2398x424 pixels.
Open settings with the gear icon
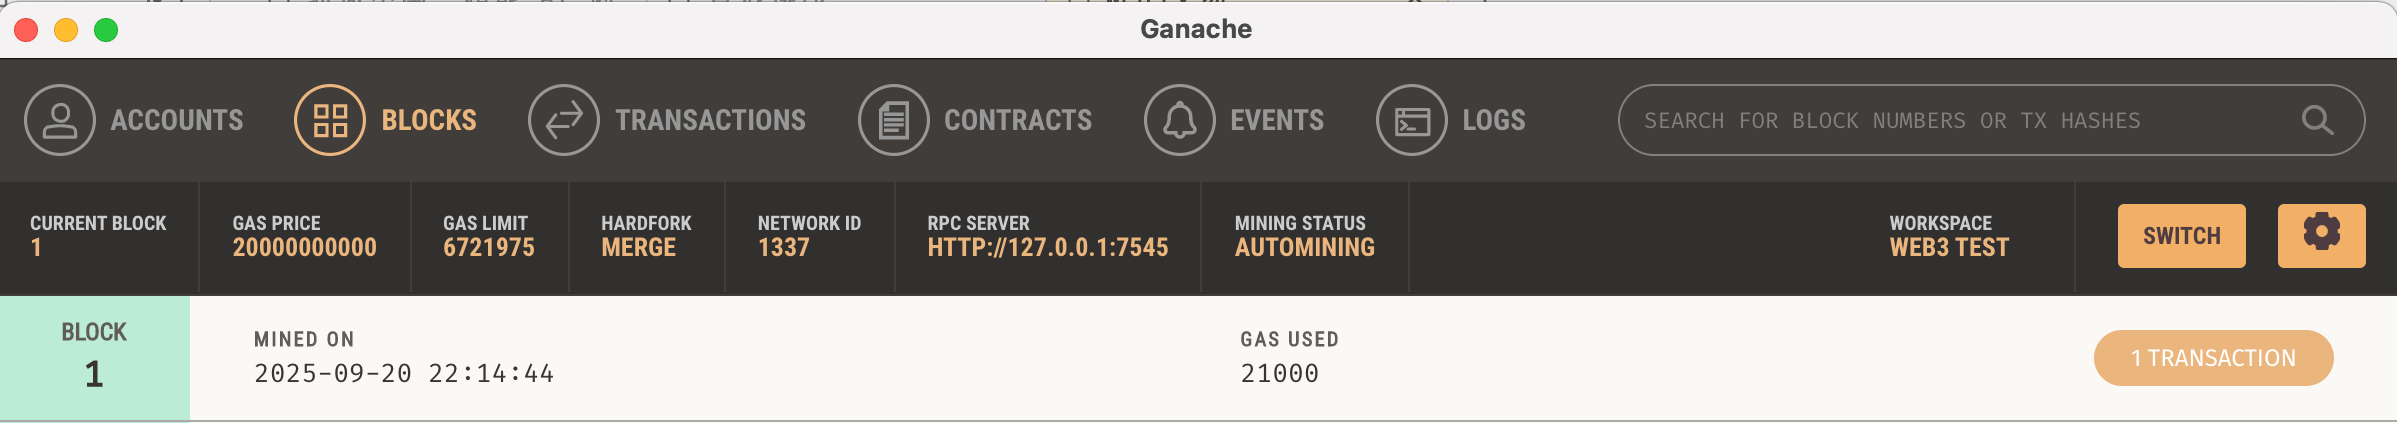tap(2321, 236)
